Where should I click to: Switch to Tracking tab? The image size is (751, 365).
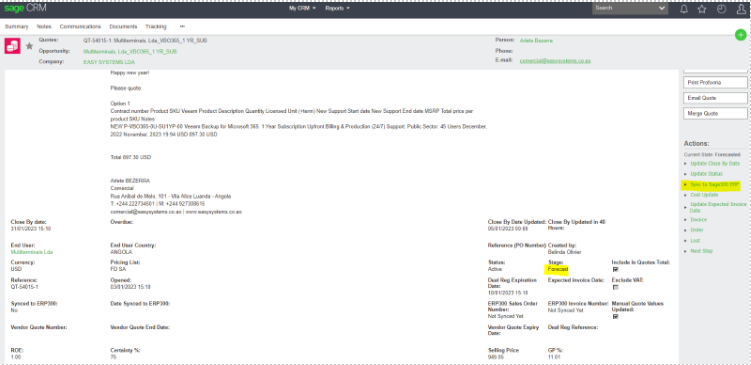point(156,27)
